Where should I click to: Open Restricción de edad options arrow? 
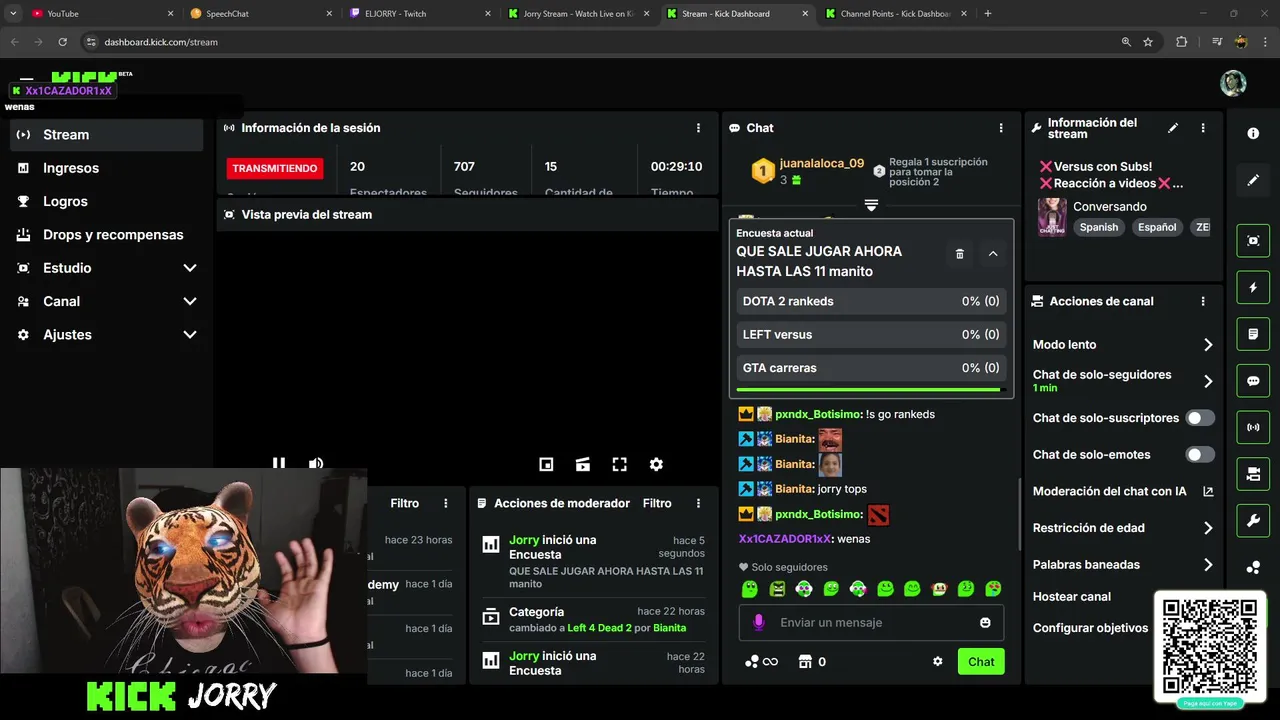(1208, 528)
